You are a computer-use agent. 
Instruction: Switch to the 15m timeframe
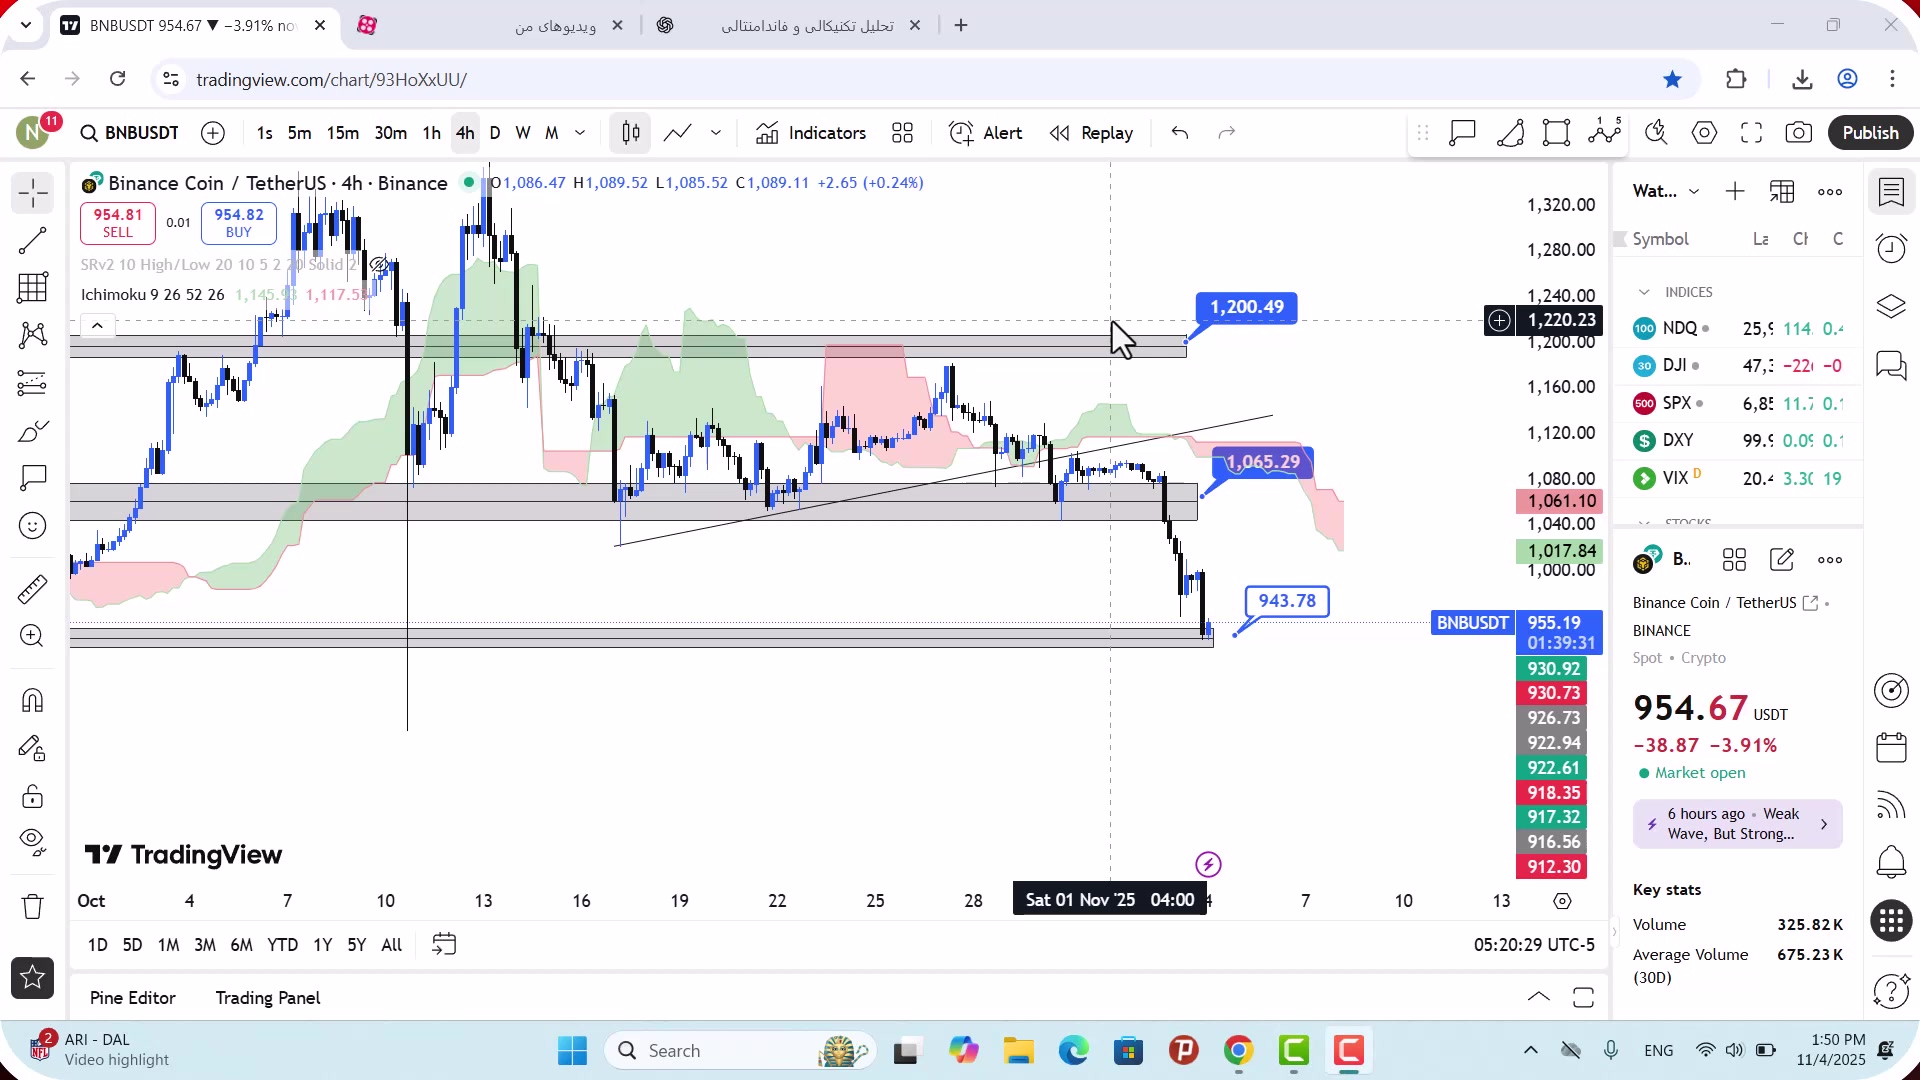[x=342, y=133]
